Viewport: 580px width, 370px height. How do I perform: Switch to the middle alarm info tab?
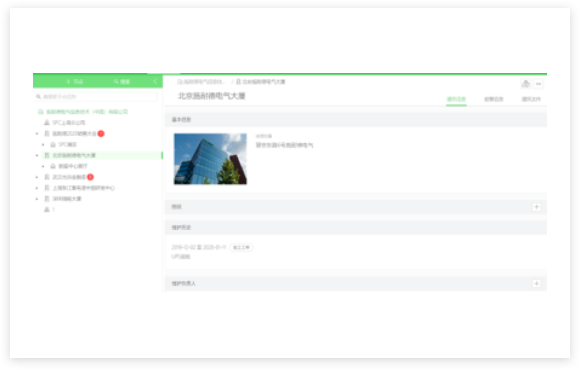493,99
